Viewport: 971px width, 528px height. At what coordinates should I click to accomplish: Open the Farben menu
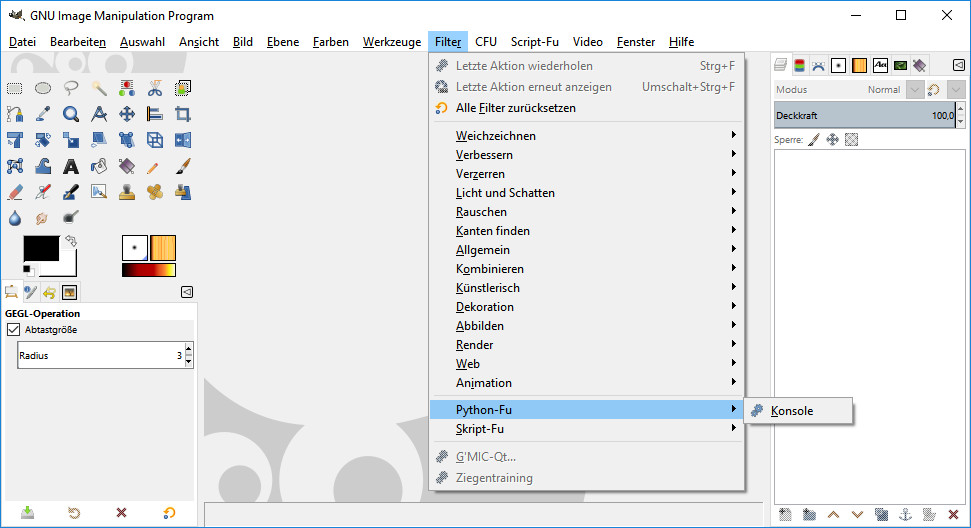[331, 42]
